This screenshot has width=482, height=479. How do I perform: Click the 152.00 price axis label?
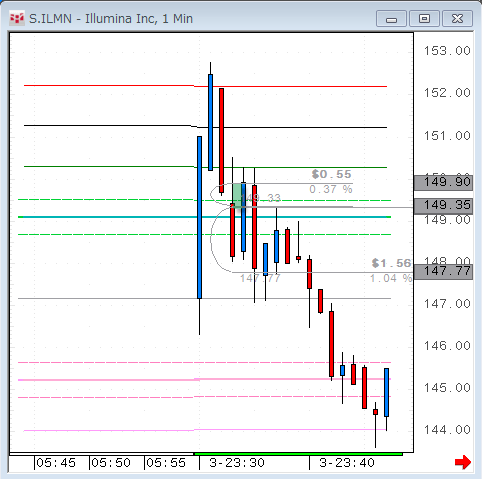point(447,93)
